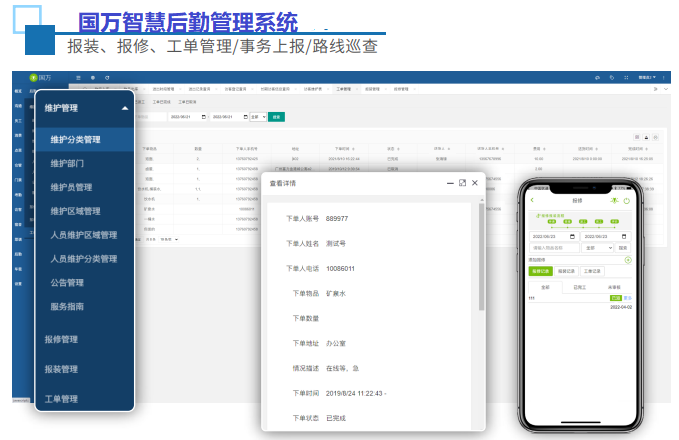Click the green plus icon to add repair
Viewport: 679px width, 440px height.
[x=627, y=259]
